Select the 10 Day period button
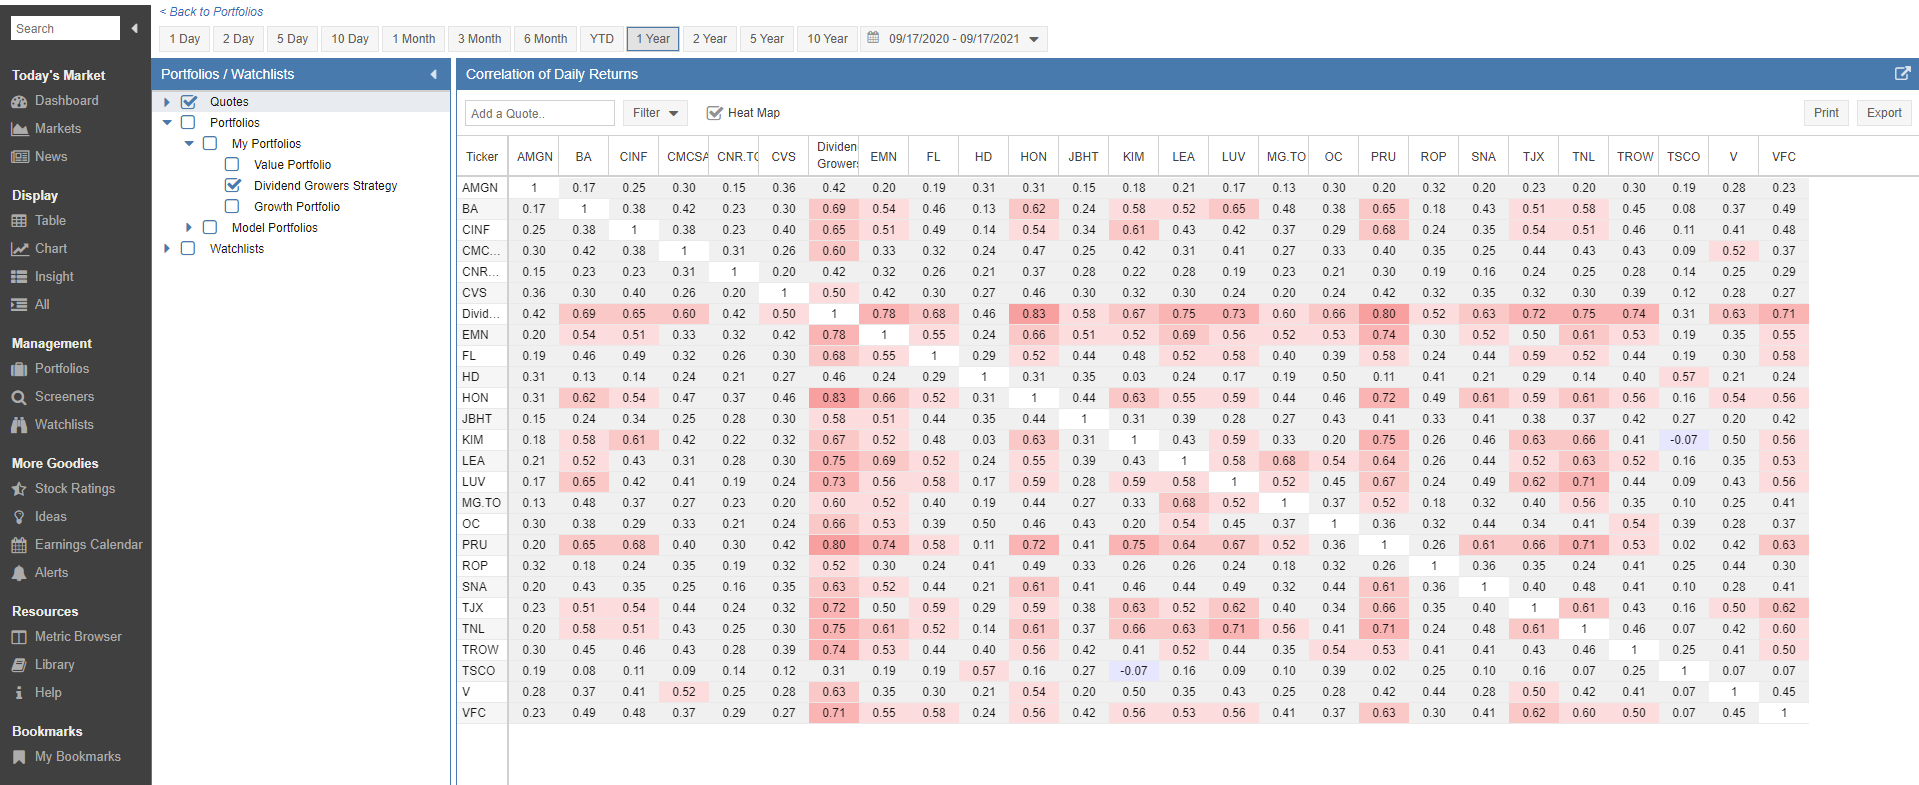The image size is (1919, 785). (x=350, y=39)
